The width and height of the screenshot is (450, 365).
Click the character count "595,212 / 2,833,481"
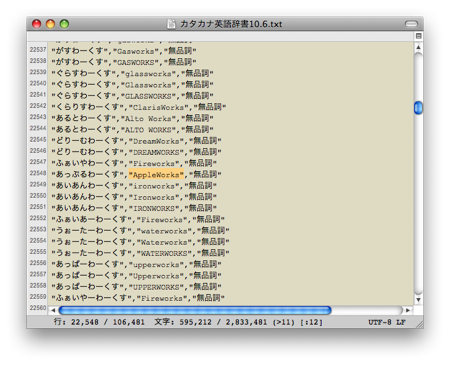(223, 322)
